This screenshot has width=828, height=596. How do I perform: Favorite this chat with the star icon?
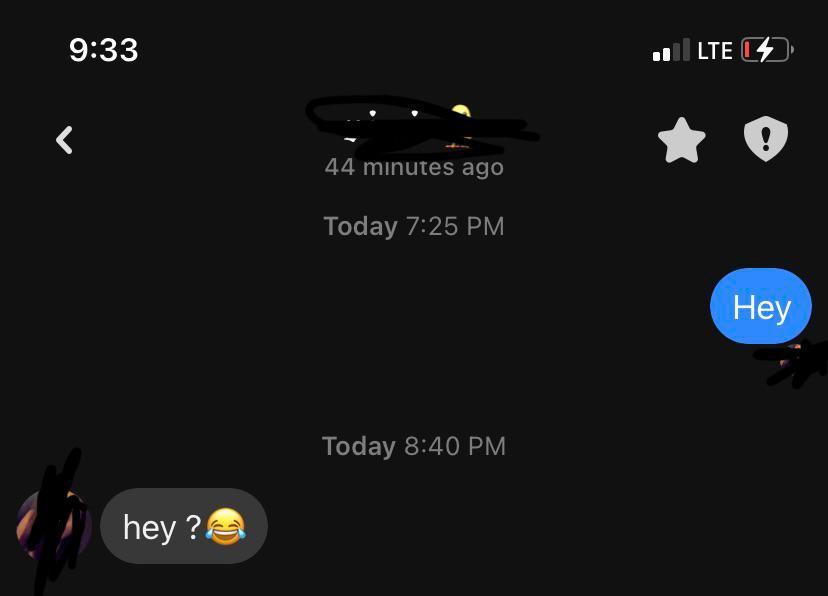tap(682, 140)
